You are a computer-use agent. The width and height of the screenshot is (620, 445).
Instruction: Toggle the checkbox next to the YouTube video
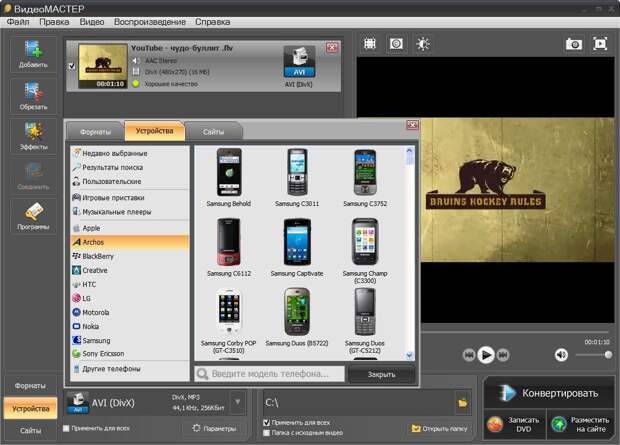(x=70, y=67)
